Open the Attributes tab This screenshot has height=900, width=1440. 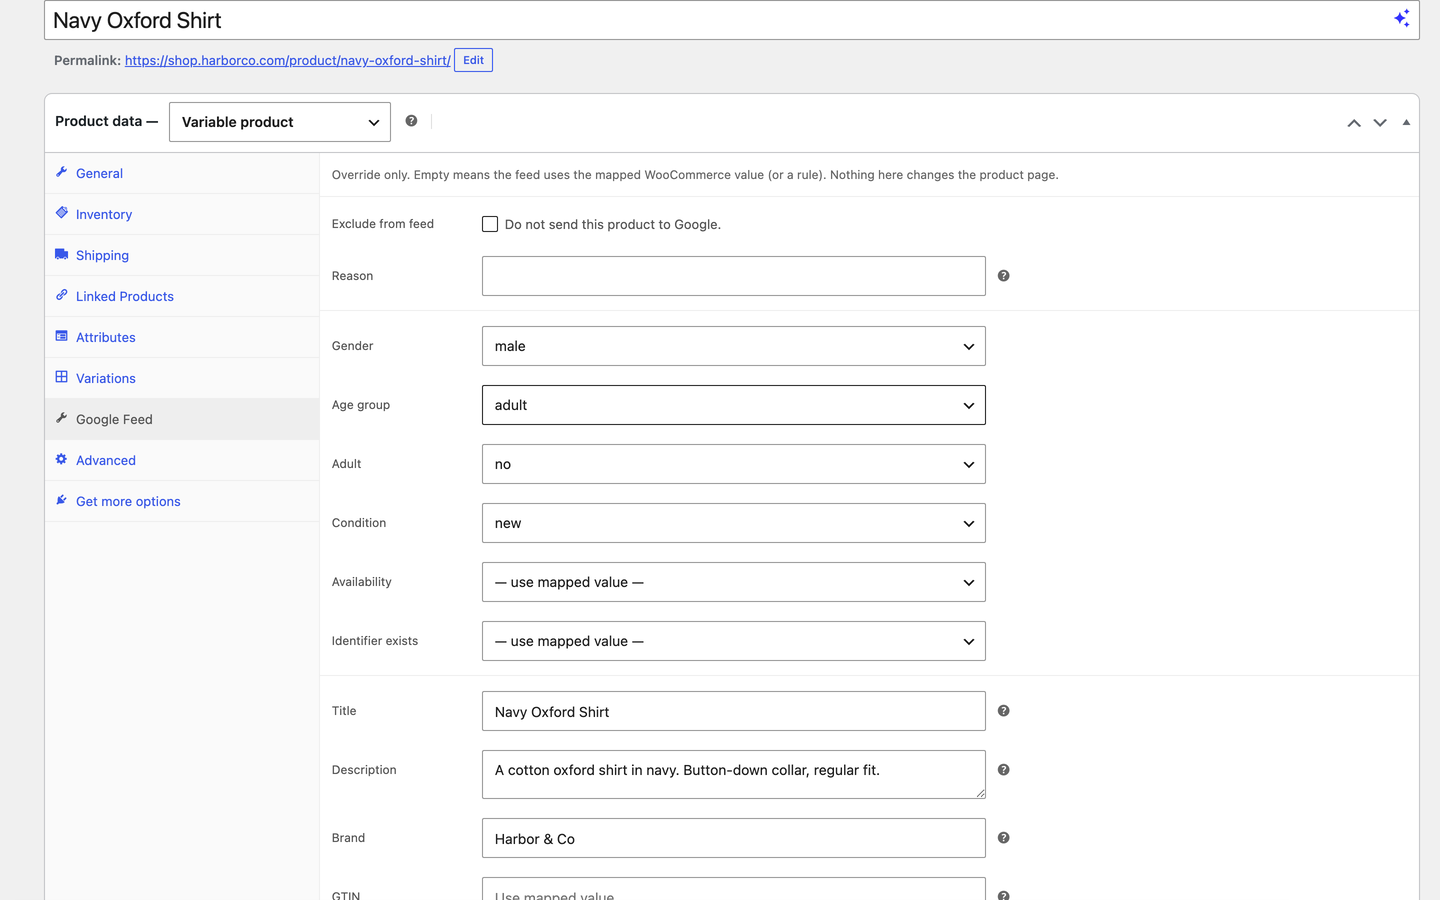tap(182, 337)
